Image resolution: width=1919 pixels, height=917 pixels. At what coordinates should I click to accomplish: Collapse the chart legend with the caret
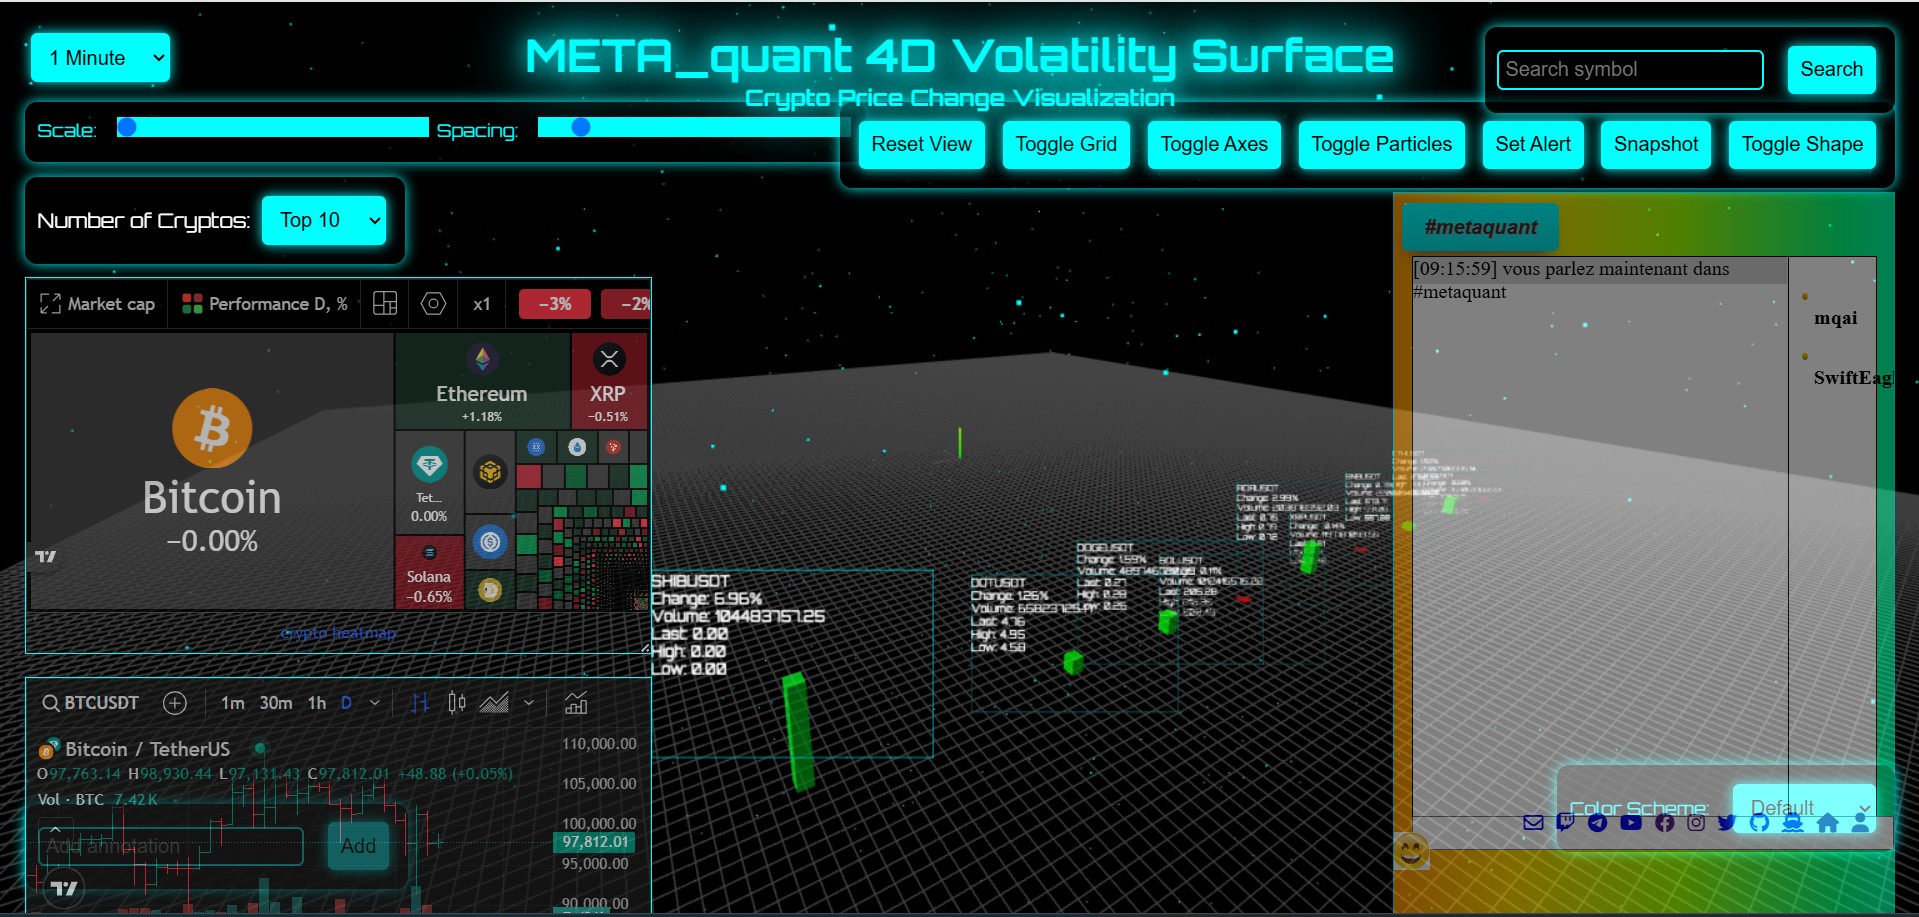[x=55, y=830]
